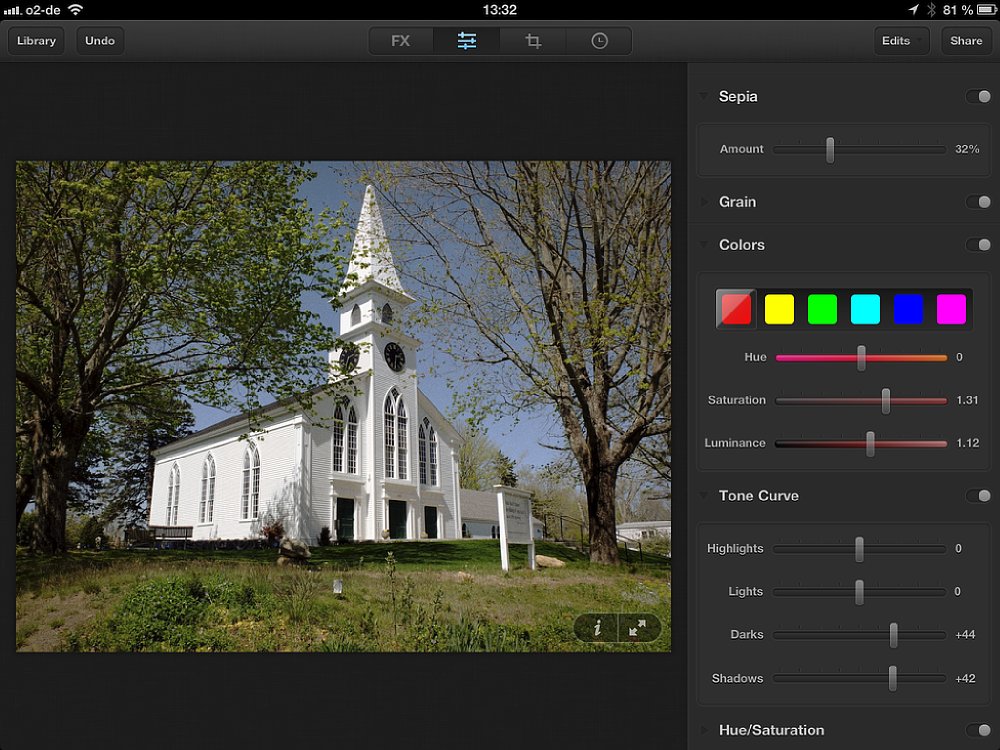This screenshot has width=1000, height=750.
Task: Open the FX effects tab
Action: [401, 41]
